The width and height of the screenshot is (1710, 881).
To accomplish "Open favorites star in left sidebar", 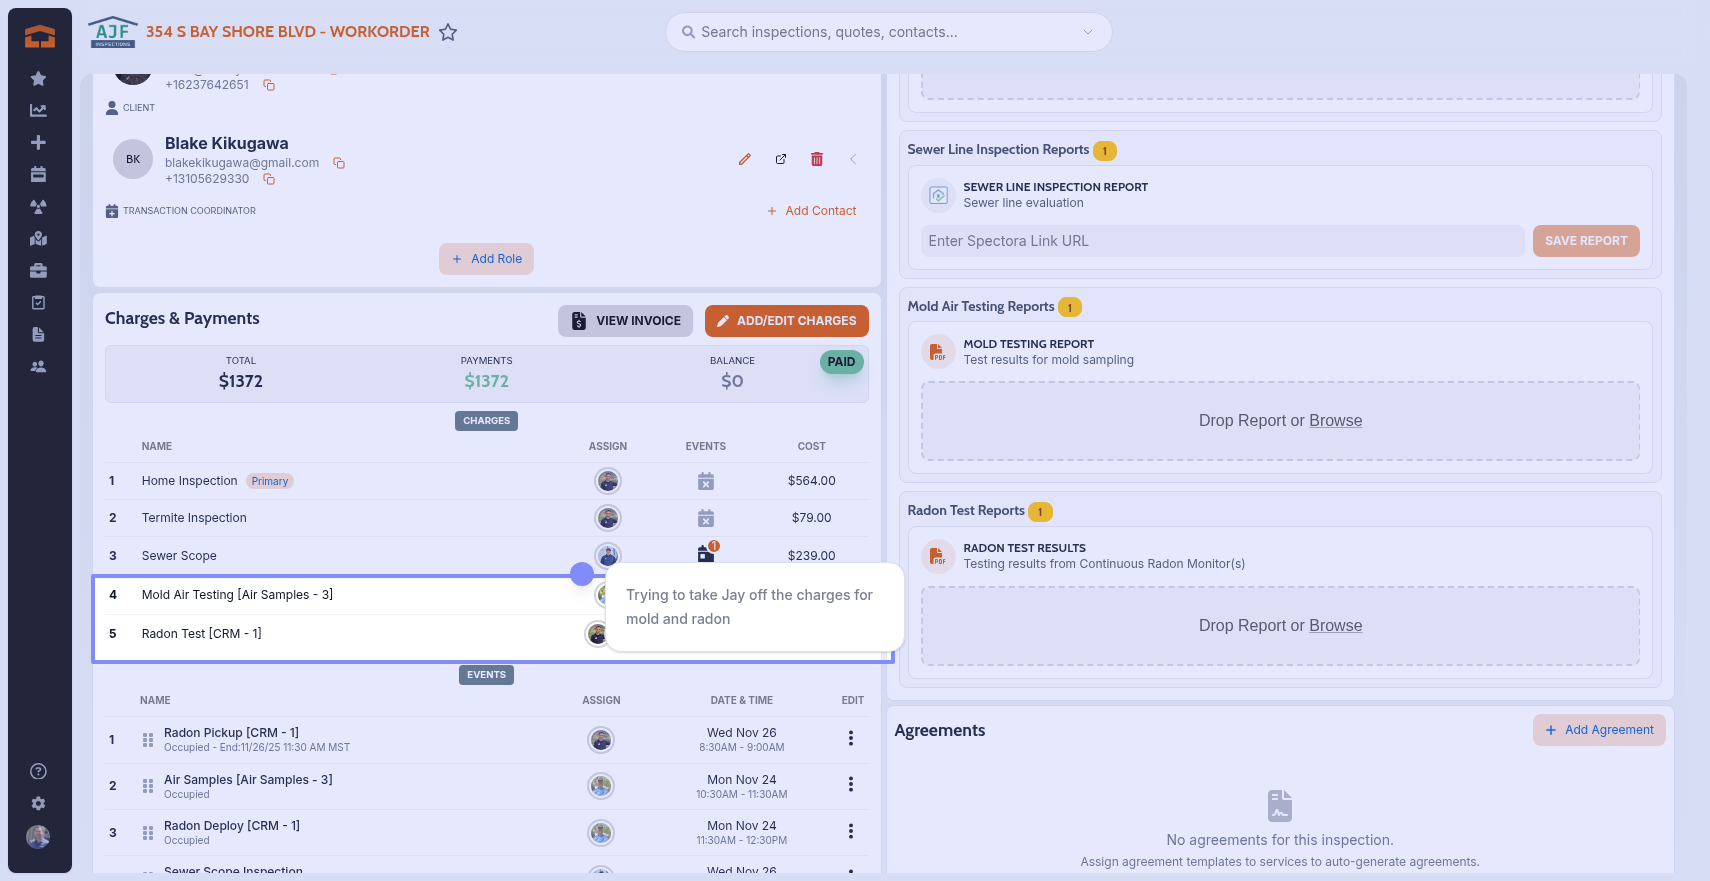I will tap(38, 78).
